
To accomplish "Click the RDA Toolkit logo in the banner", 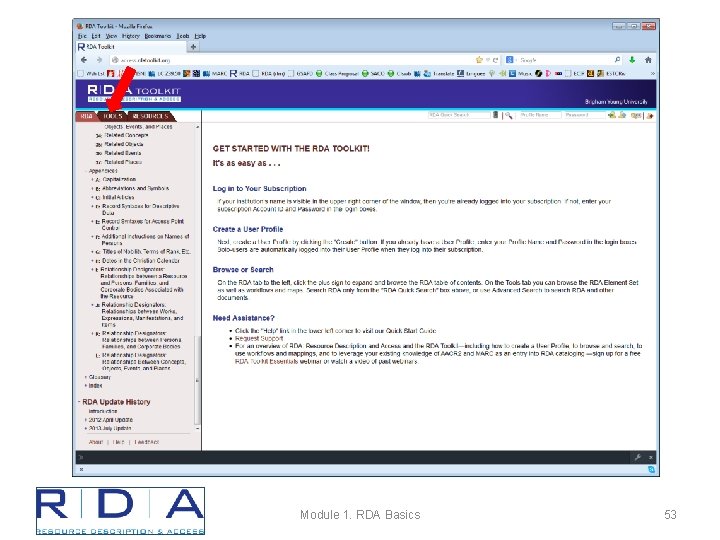I will 134,93.
